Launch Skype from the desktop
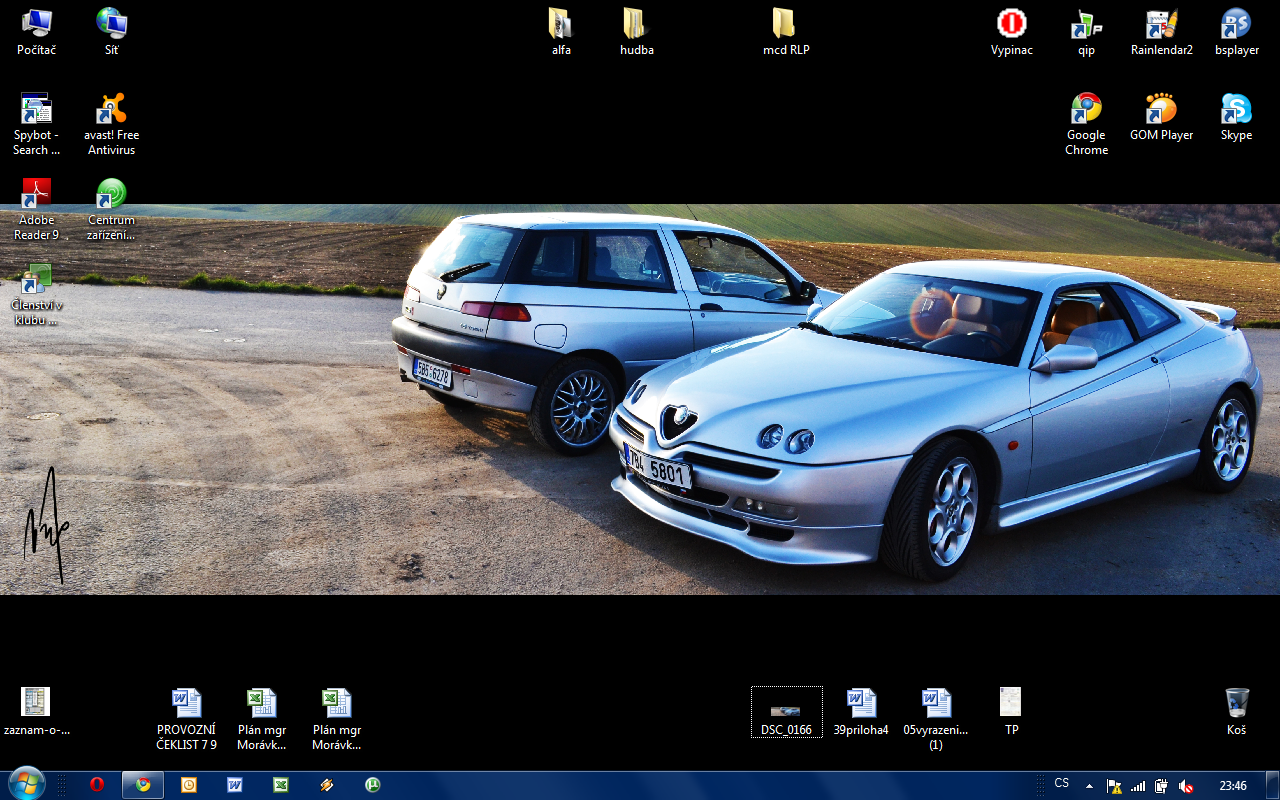This screenshot has height=800, width=1280. (1236, 109)
